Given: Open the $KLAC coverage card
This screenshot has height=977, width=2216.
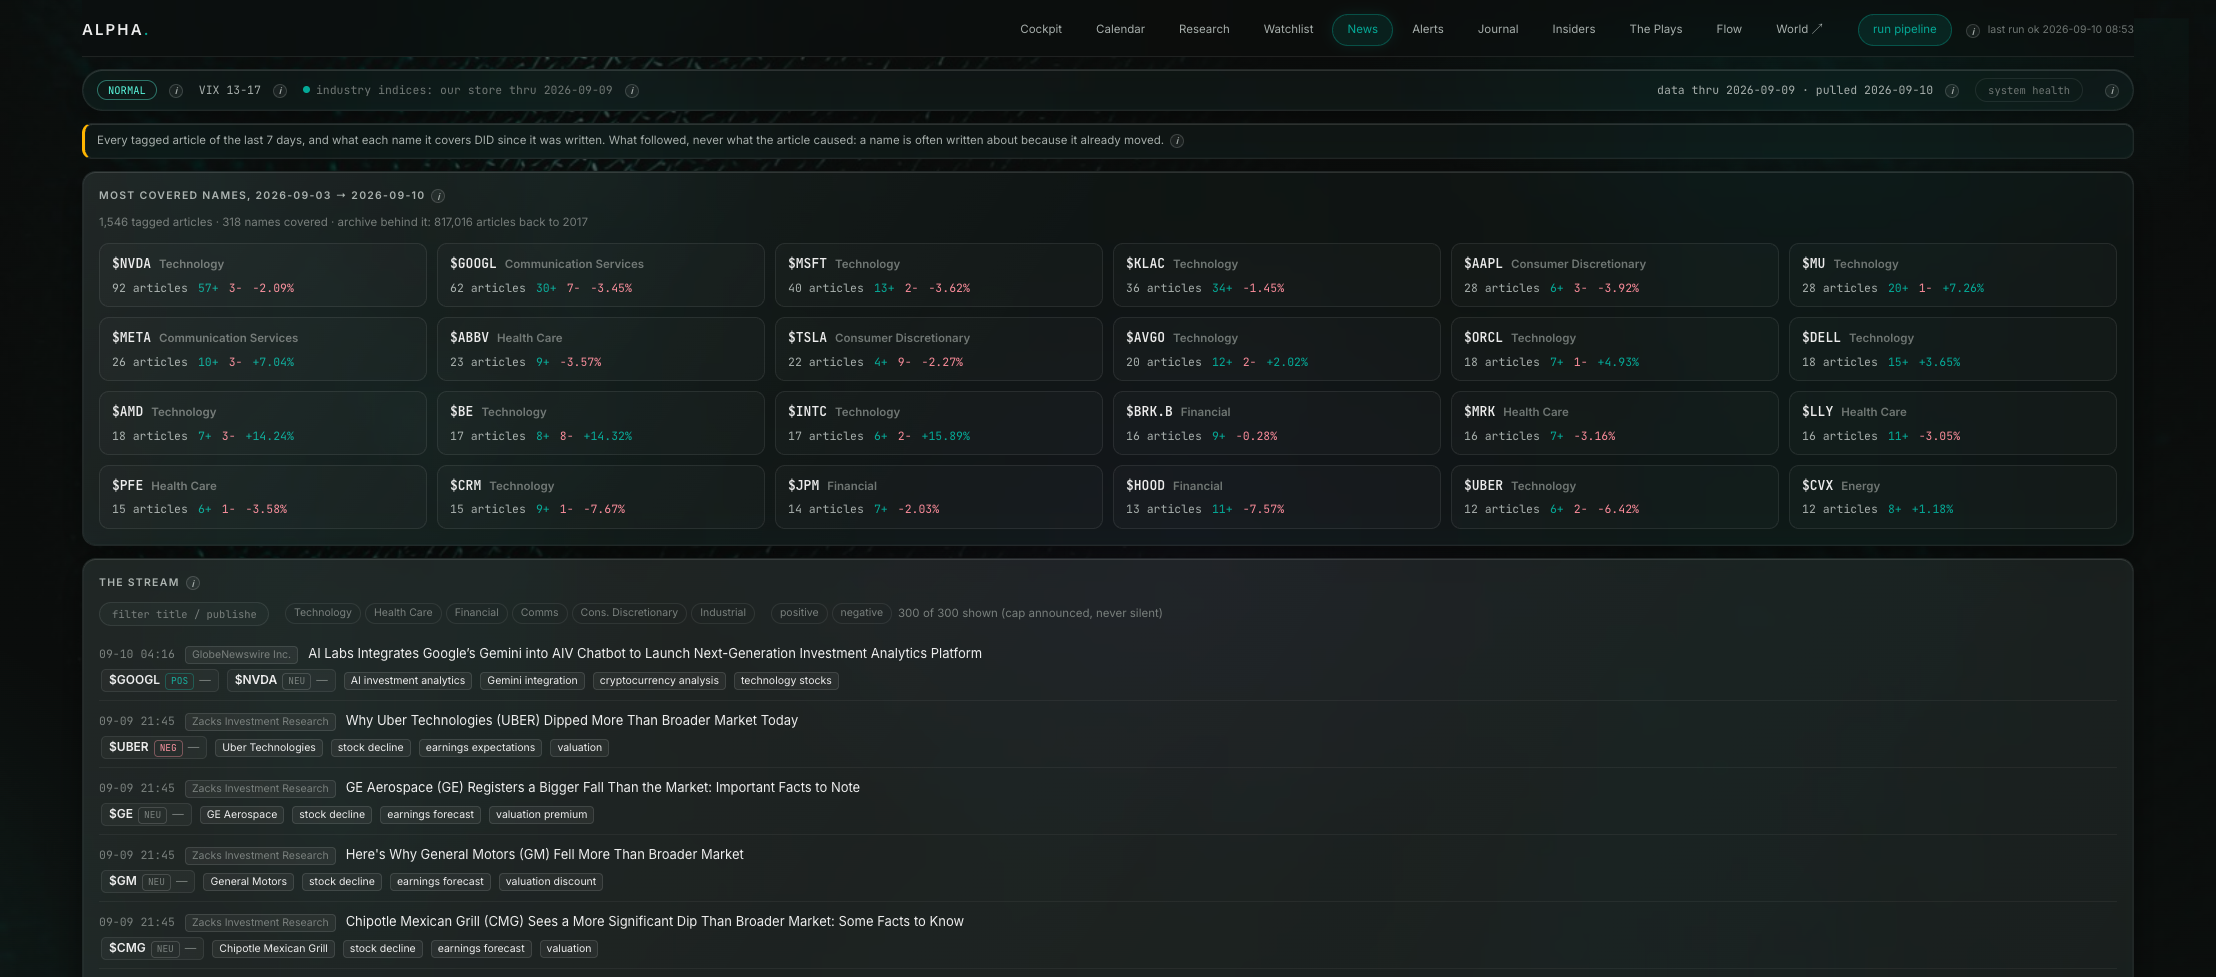Looking at the screenshot, I should (x=1277, y=275).
